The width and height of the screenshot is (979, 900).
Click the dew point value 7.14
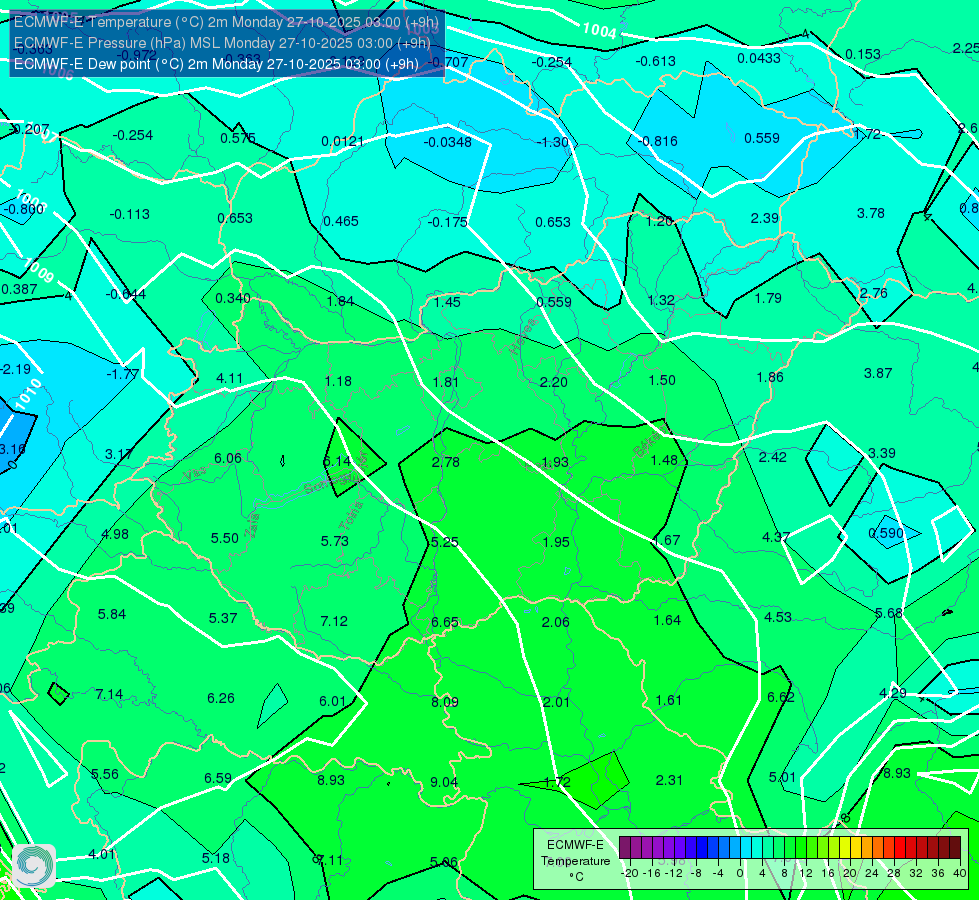[109, 694]
